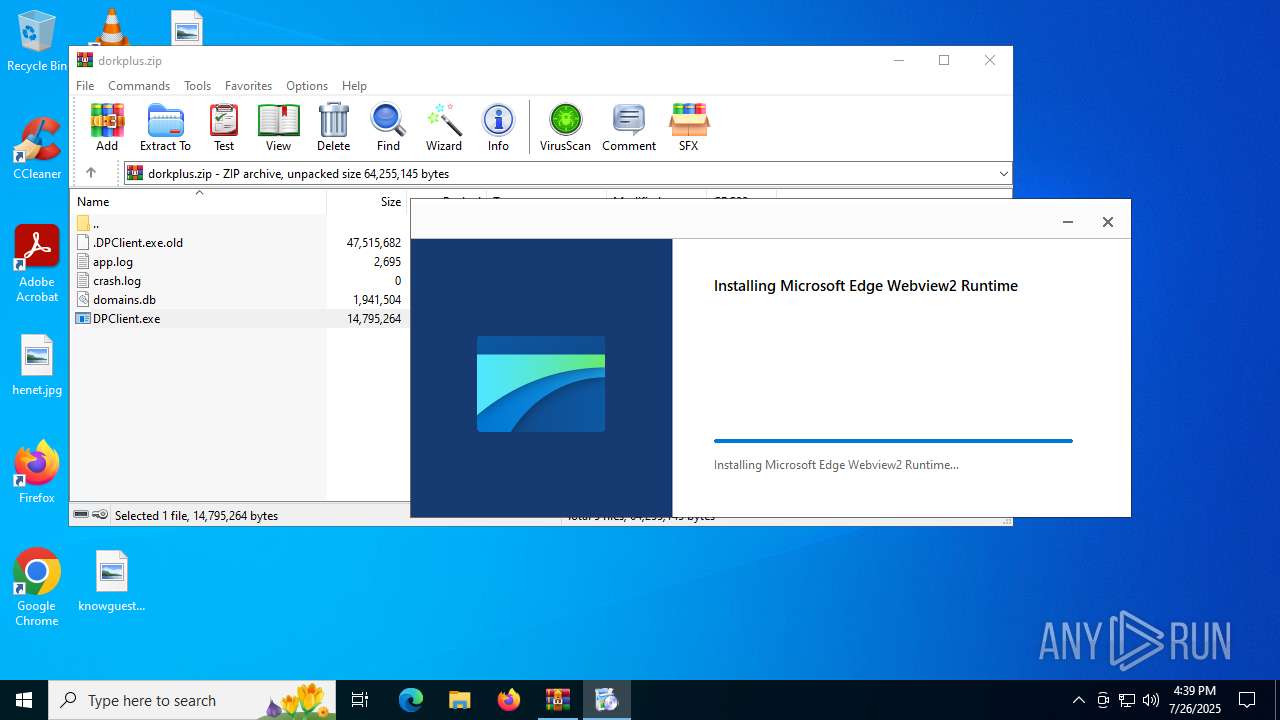Show hidden tray icons chevron
The width and height of the screenshot is (1280, 720).
pyautogui.click(x=1078, y=700)
